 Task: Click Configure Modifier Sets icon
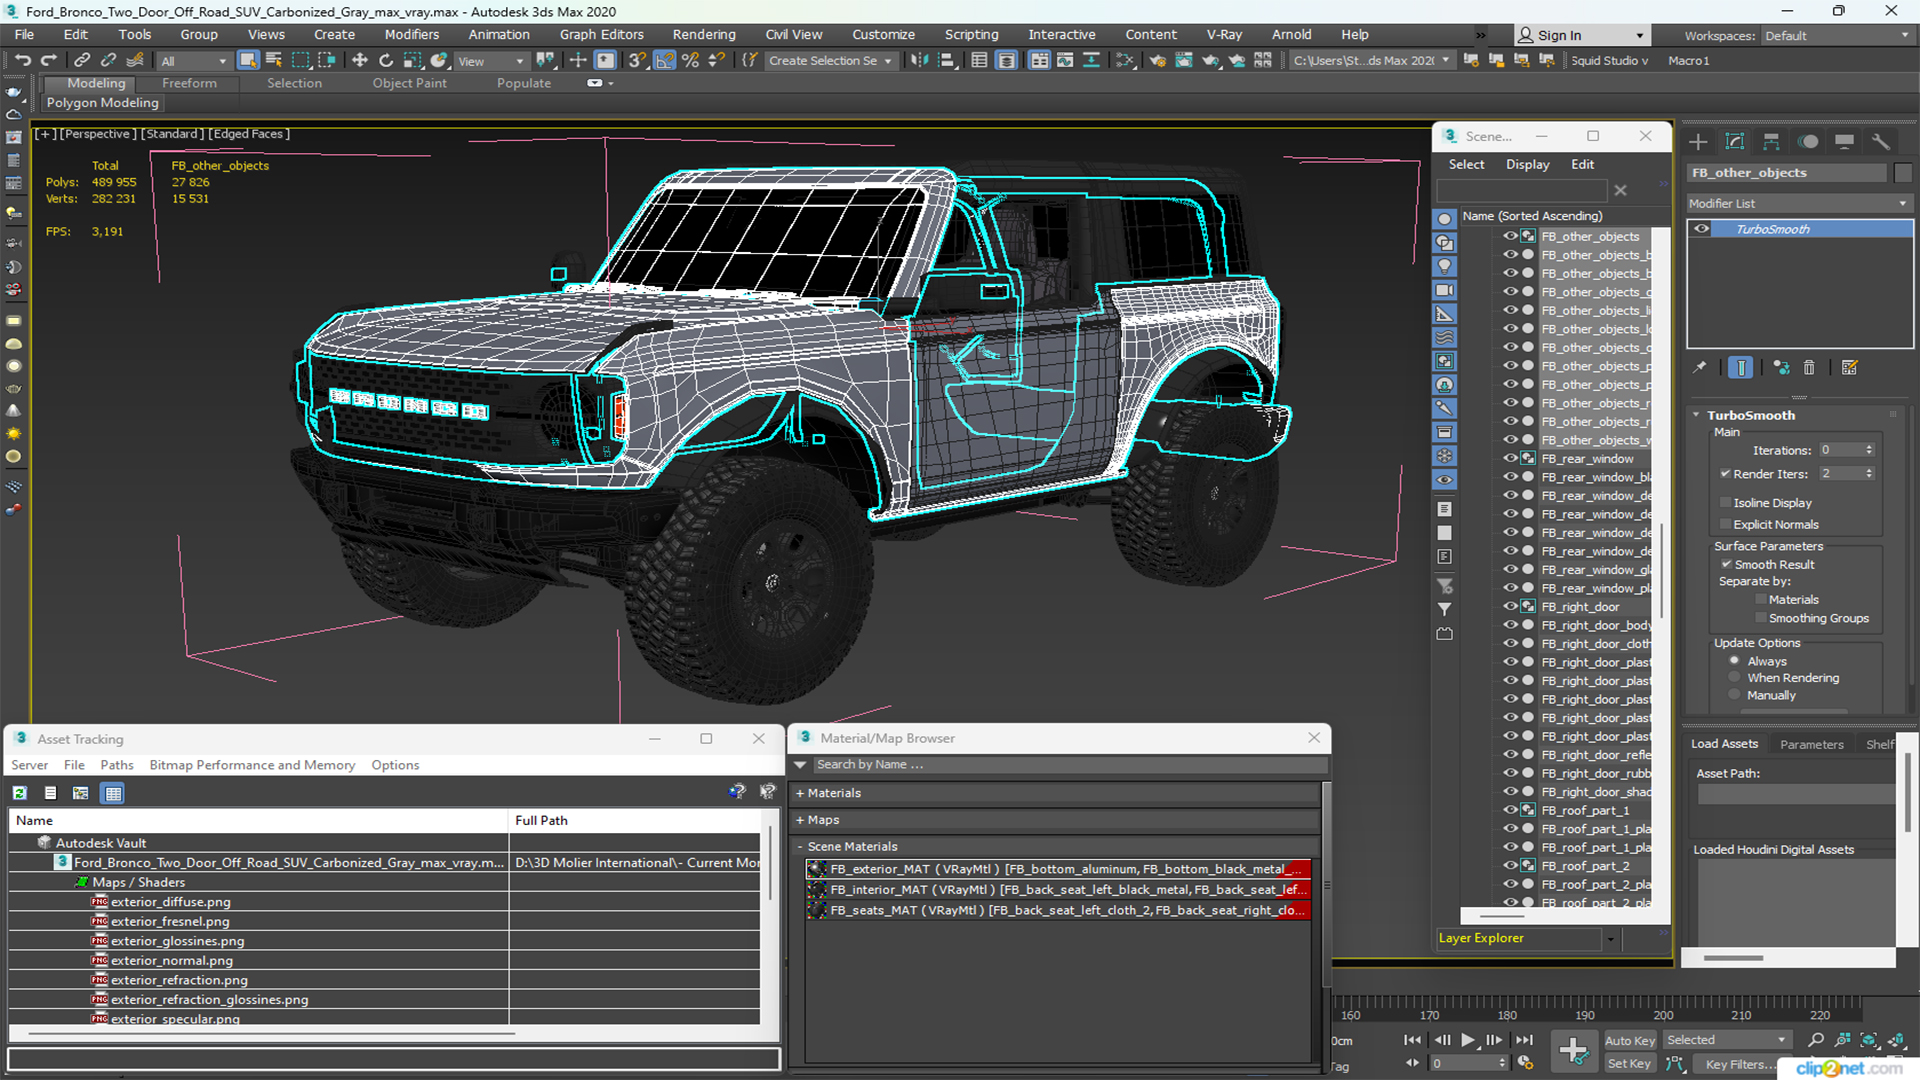click(1849, 367)
